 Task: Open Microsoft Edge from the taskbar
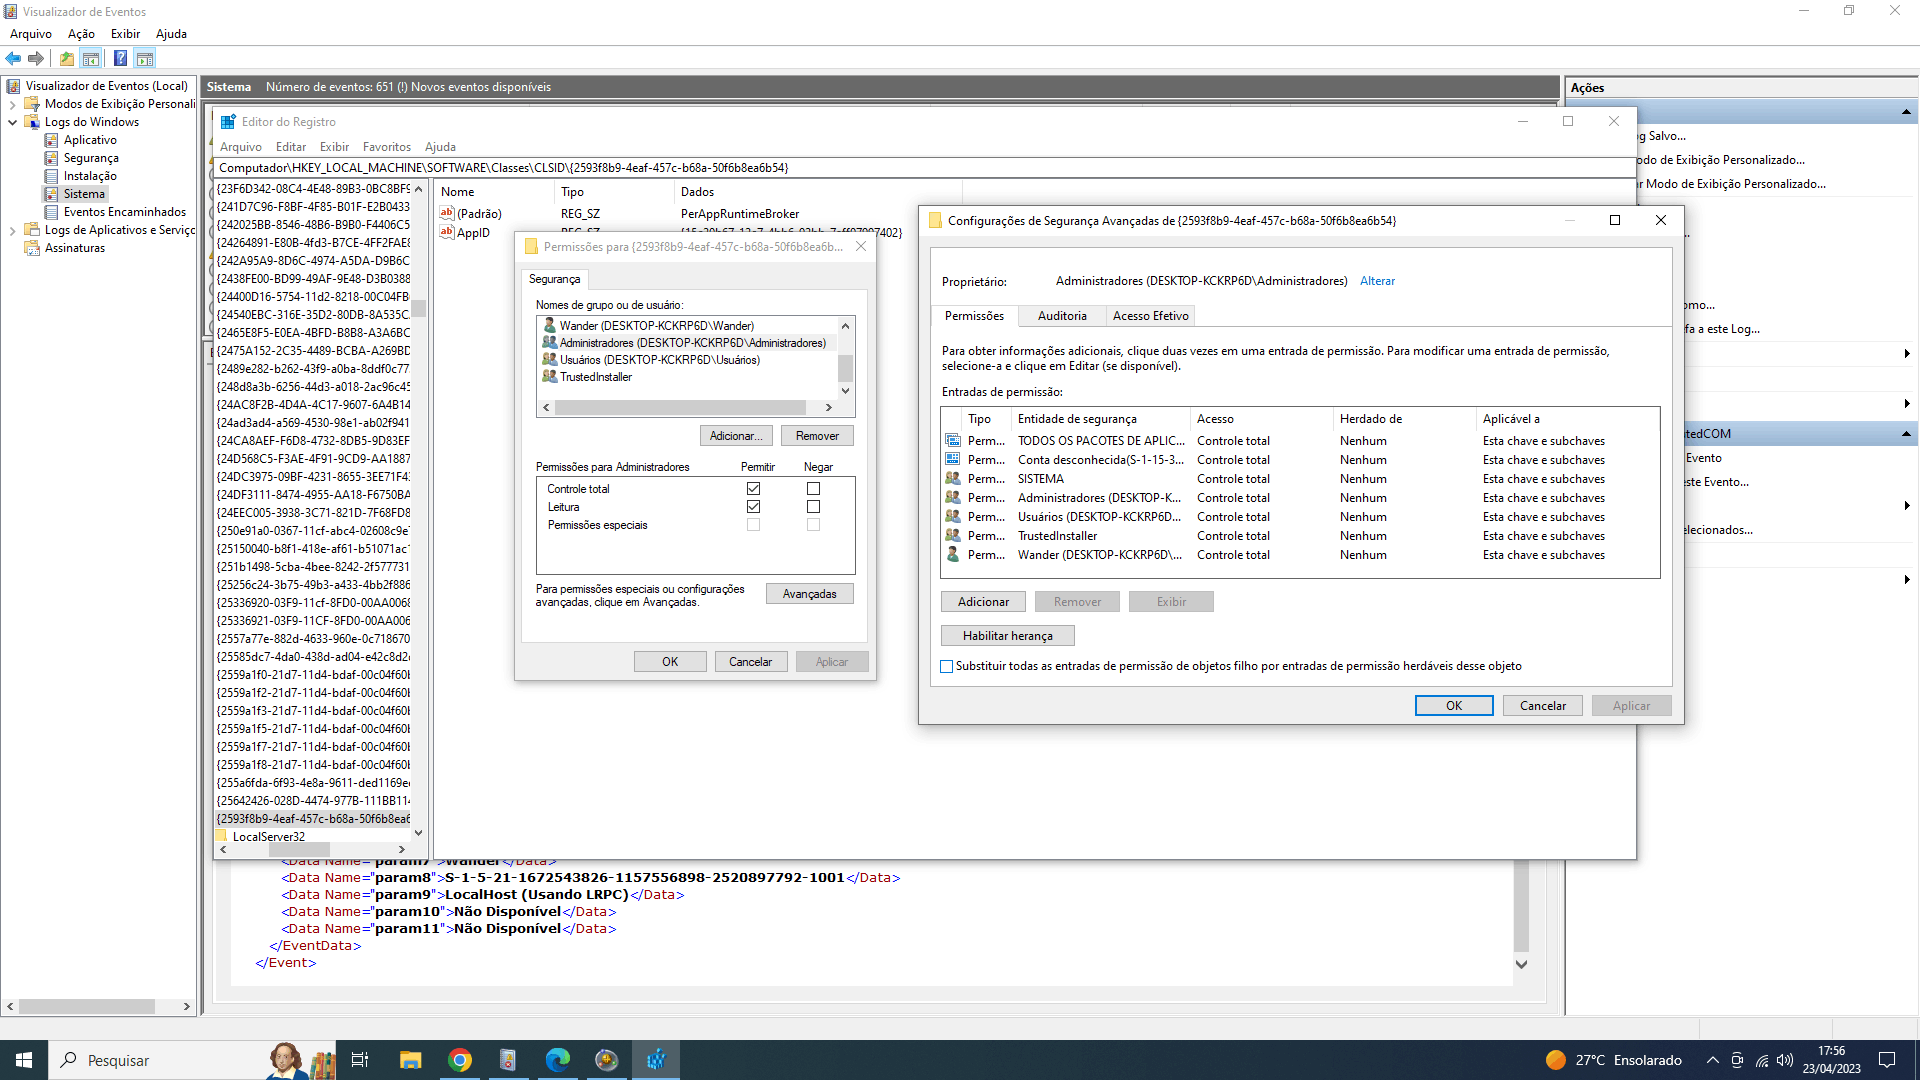[558, 1060]
